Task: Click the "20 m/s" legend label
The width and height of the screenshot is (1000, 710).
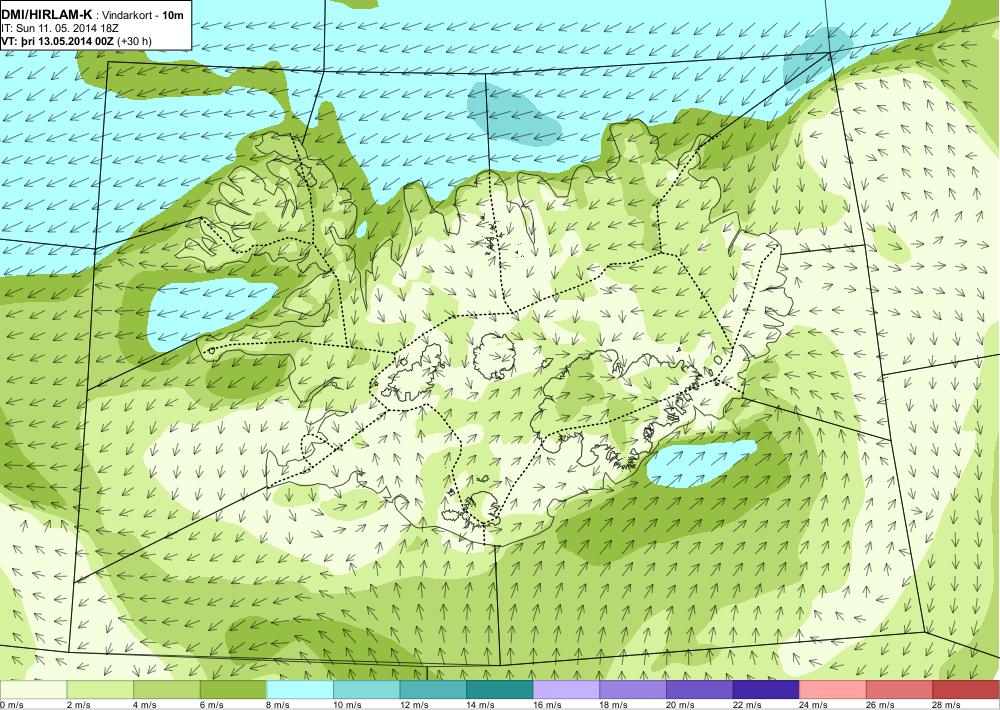Action: (681, 705)
